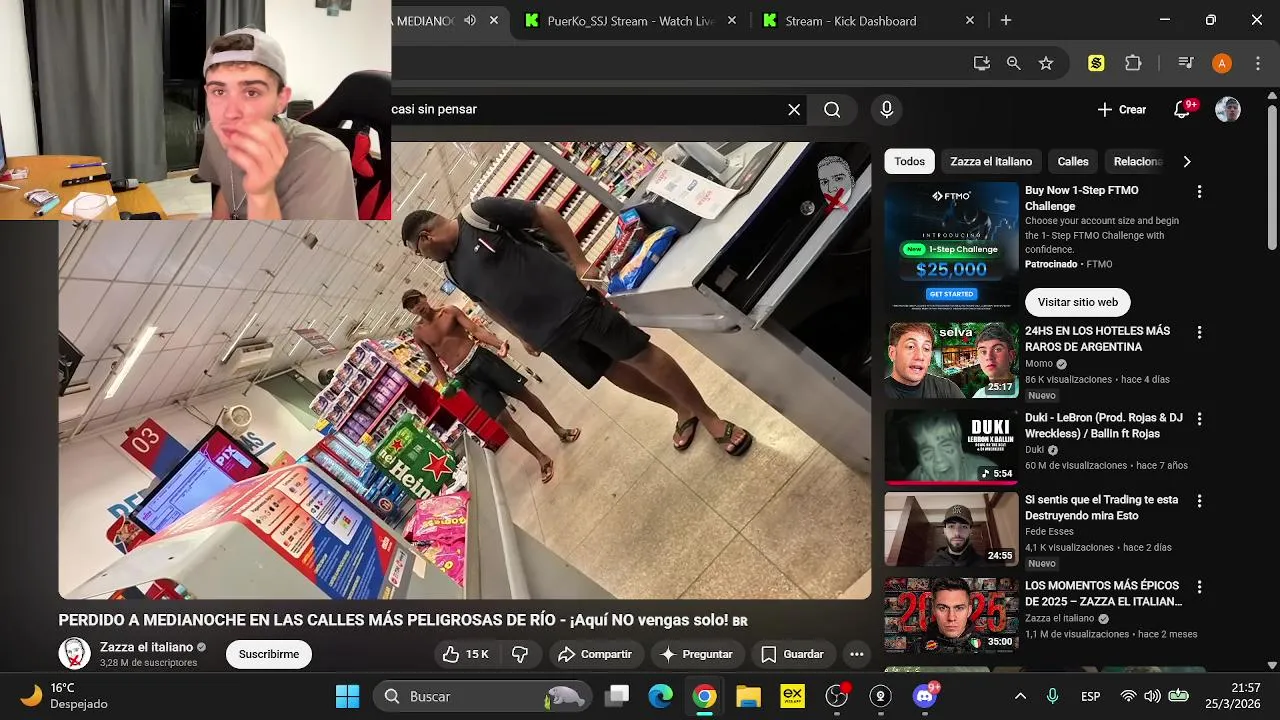
Task: Like the video with 15 K thumbs up
Action: (x=466, y=654)
